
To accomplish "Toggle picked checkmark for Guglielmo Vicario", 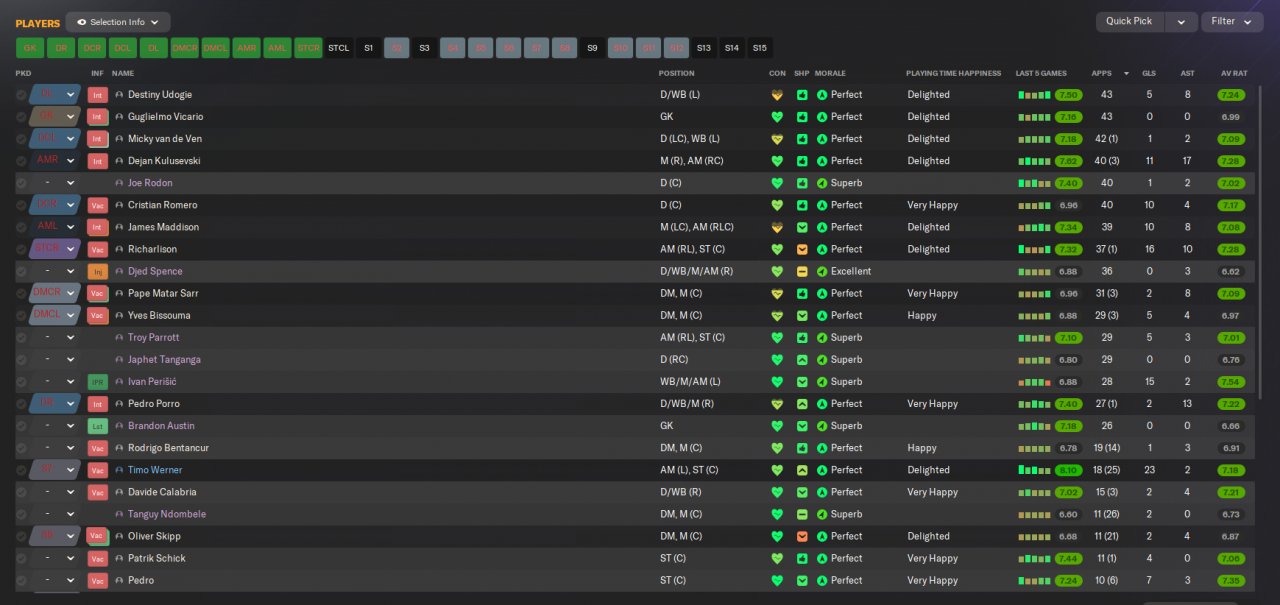I will pyautogui.click(x=21, y=117).
